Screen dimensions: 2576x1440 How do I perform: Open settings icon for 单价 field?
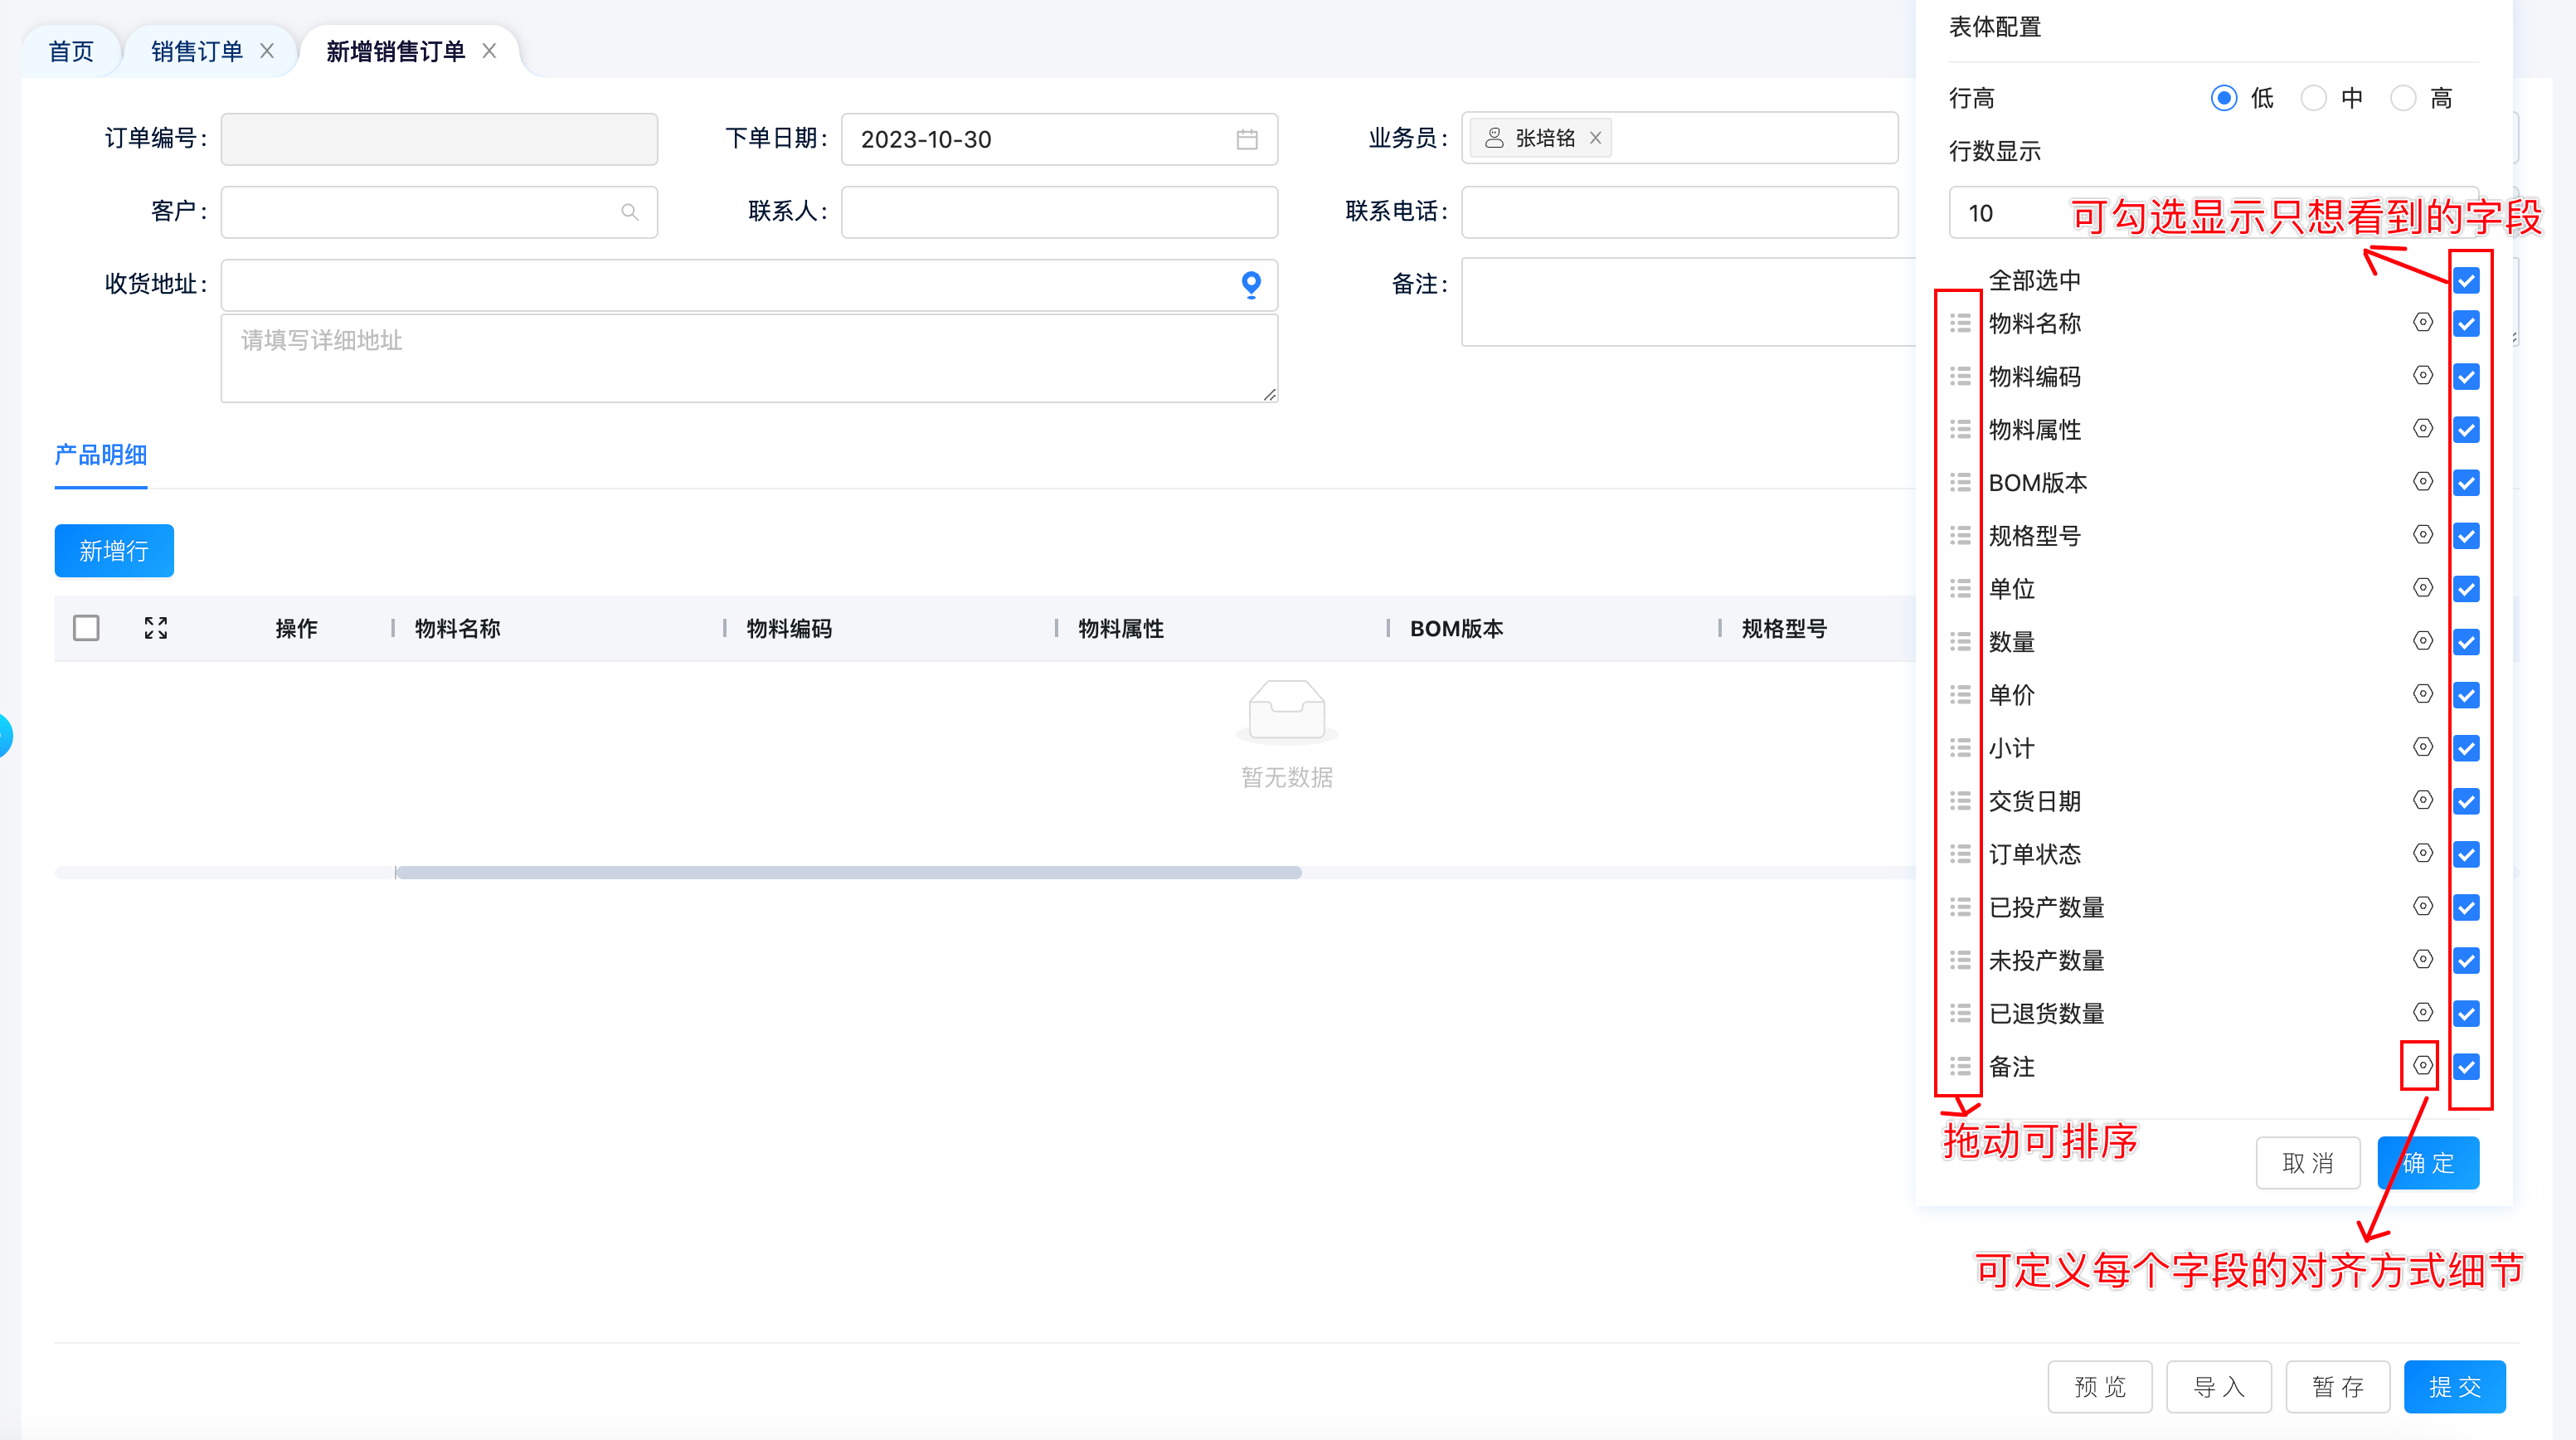pos(2422,694)
